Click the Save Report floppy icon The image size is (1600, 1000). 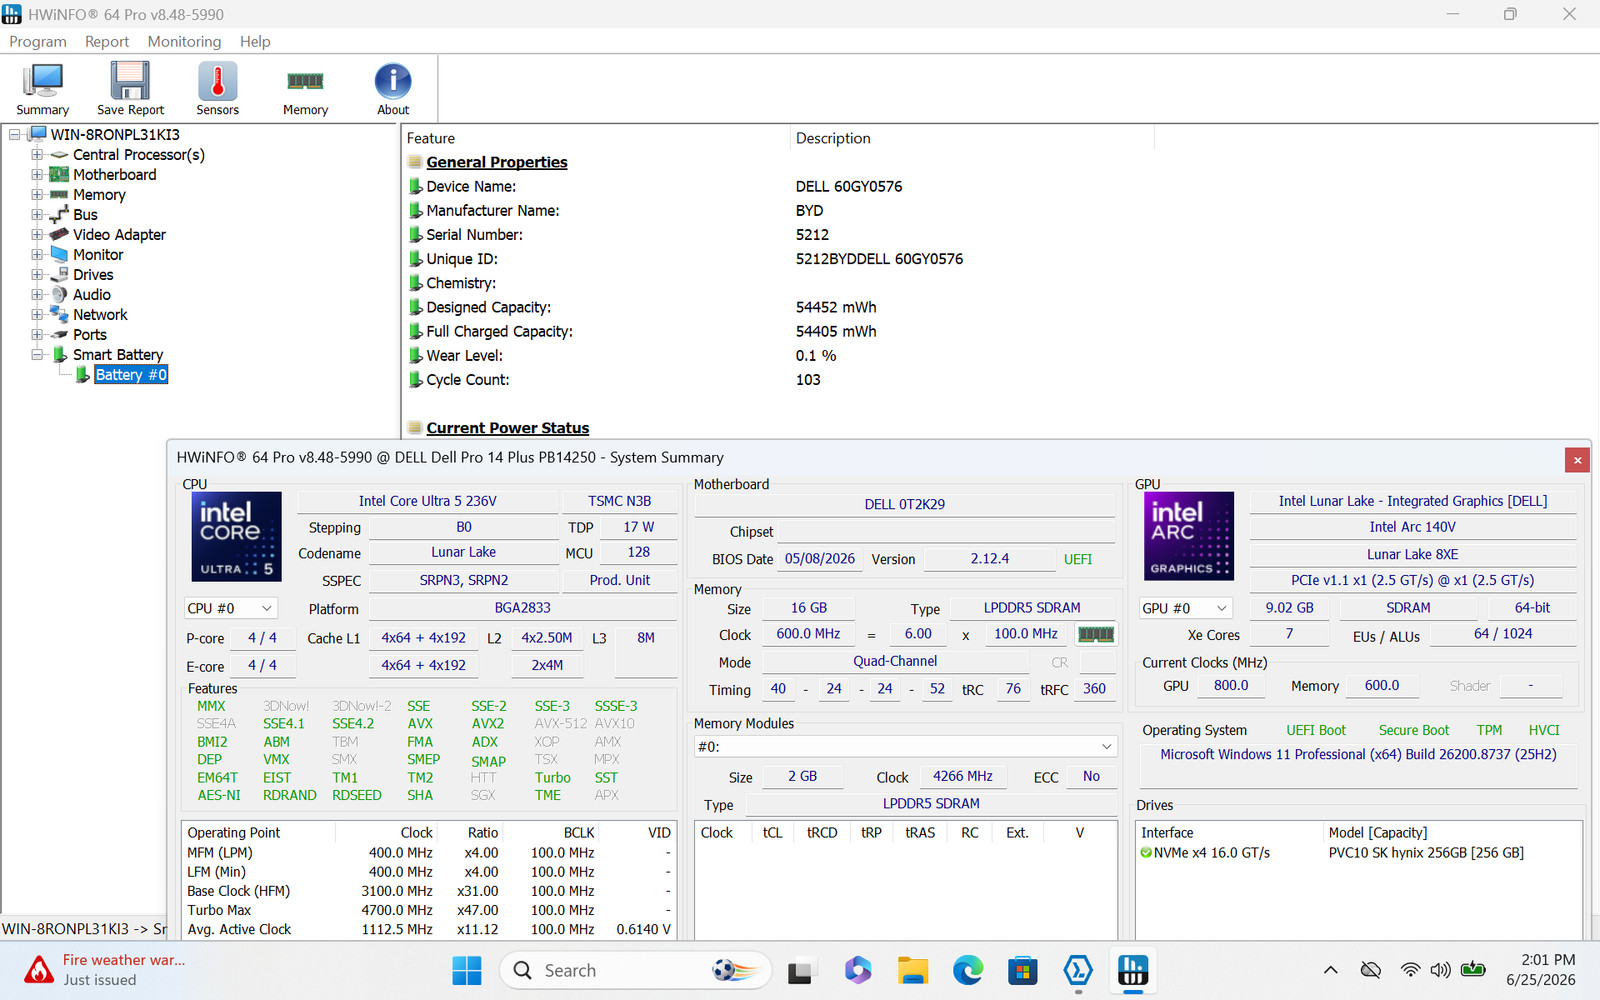pos(130,88)
